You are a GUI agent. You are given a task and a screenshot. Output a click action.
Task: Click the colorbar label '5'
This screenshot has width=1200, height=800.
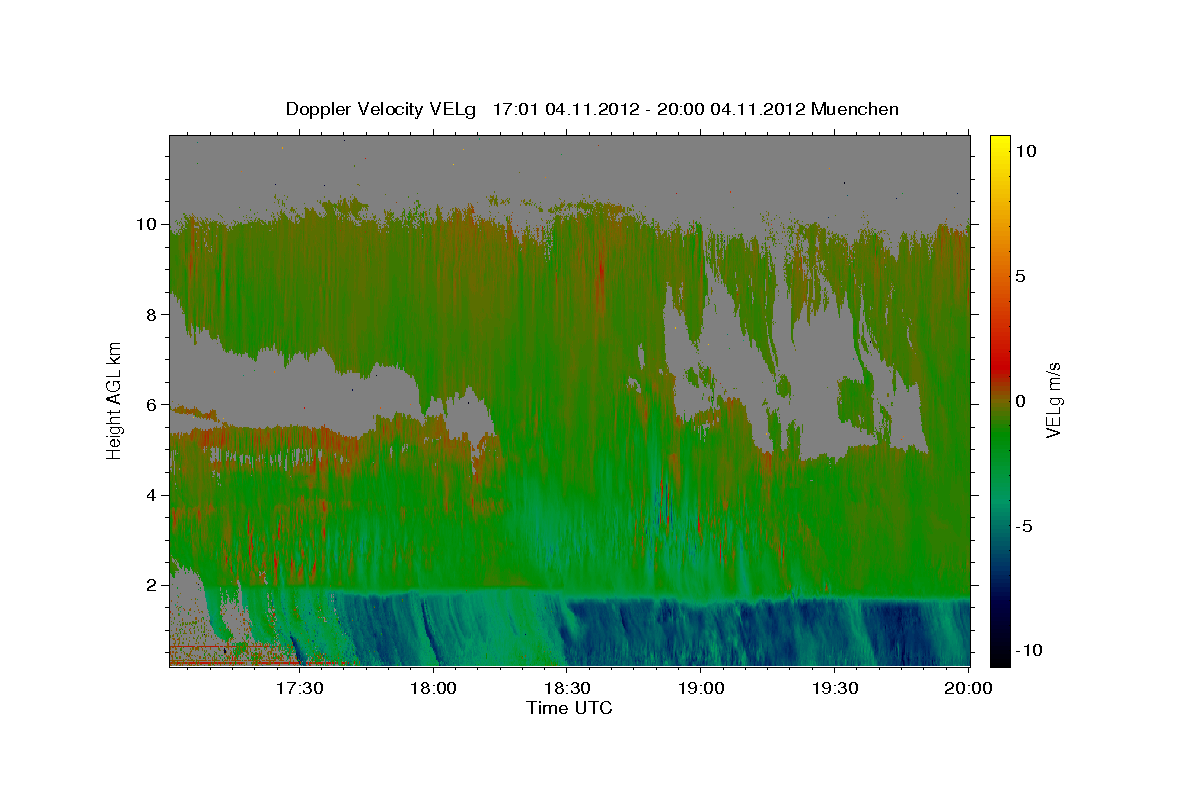tap(1021, 275)
